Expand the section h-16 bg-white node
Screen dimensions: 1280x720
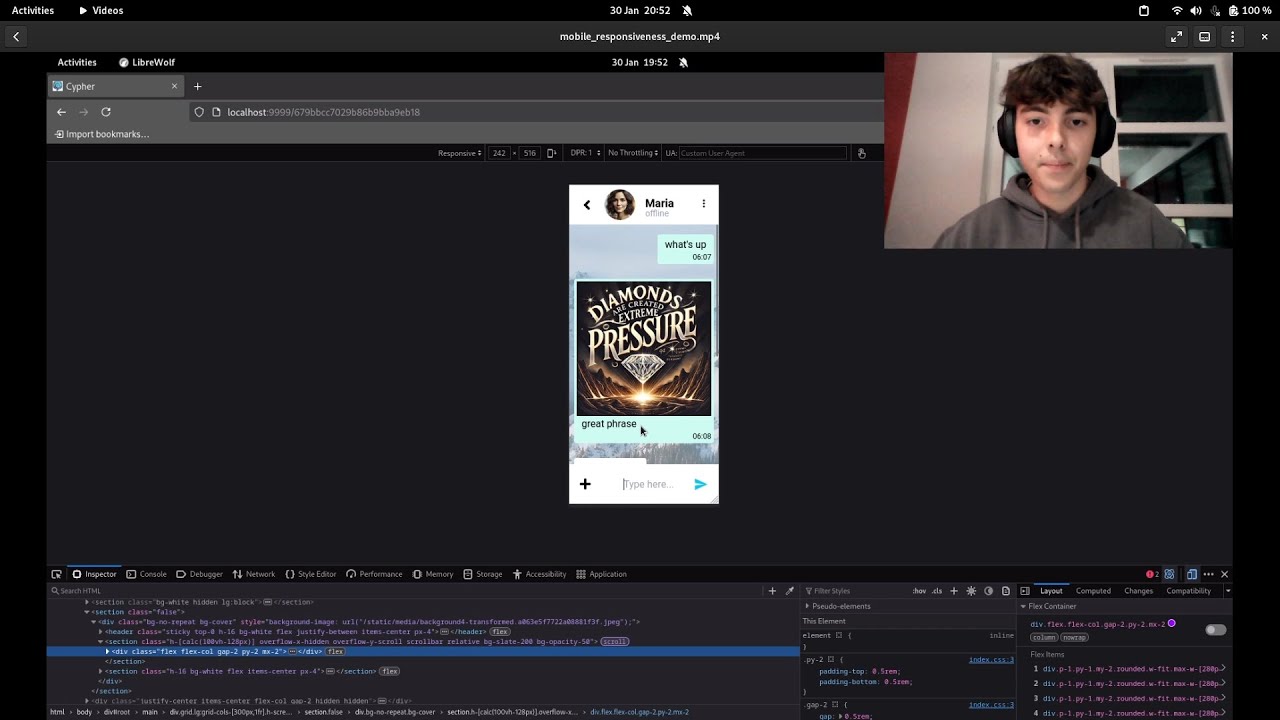100,671
